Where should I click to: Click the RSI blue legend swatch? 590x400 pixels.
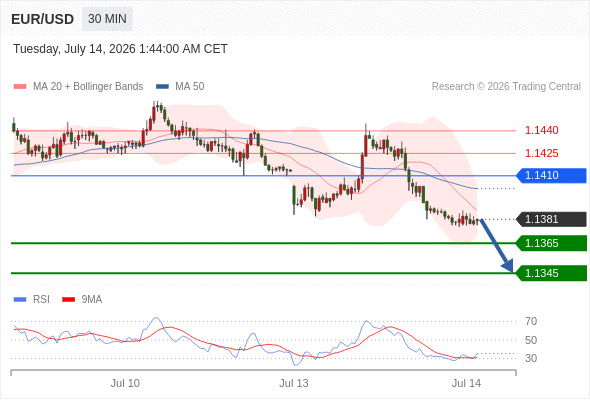20,300
